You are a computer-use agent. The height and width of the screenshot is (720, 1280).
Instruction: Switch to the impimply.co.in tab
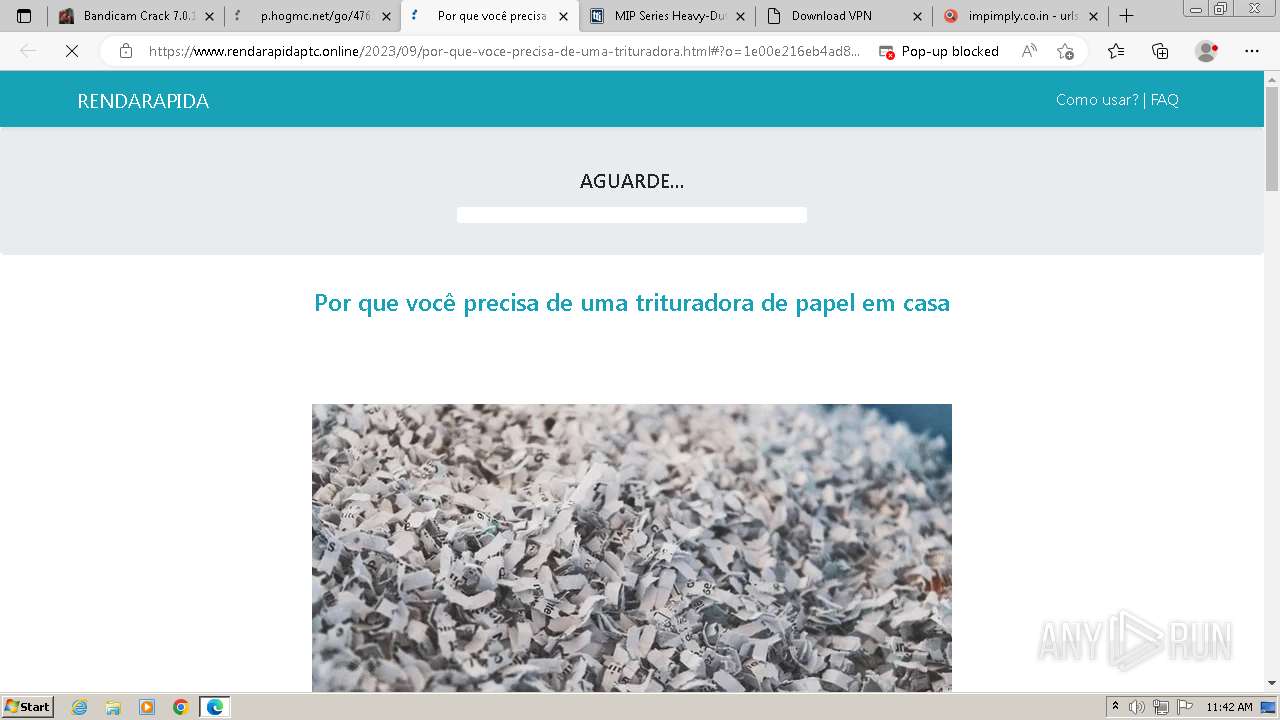[x=1021, y=16]
